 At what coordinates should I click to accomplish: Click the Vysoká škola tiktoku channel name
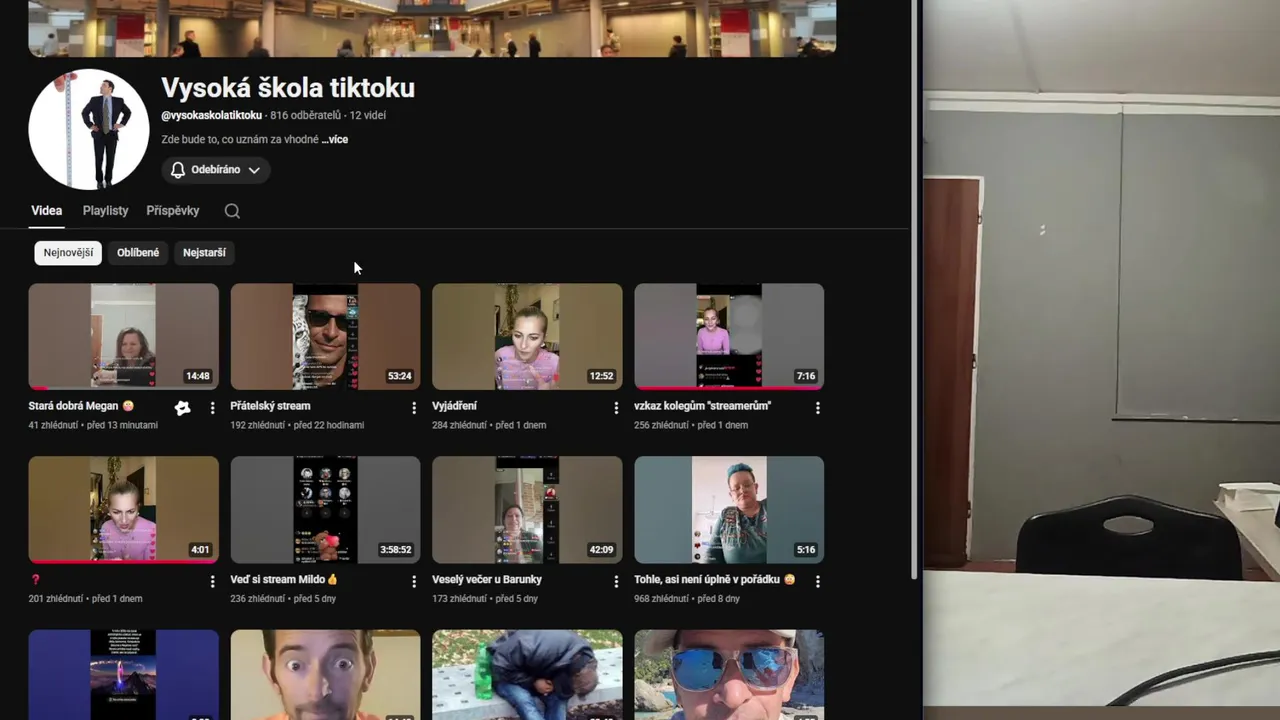288,88
